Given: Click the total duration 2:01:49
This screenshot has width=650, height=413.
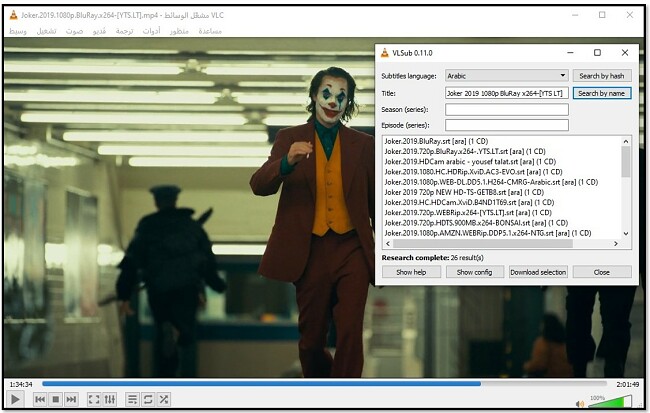Looking at the screenshot, I should click(x=628, y=384).
